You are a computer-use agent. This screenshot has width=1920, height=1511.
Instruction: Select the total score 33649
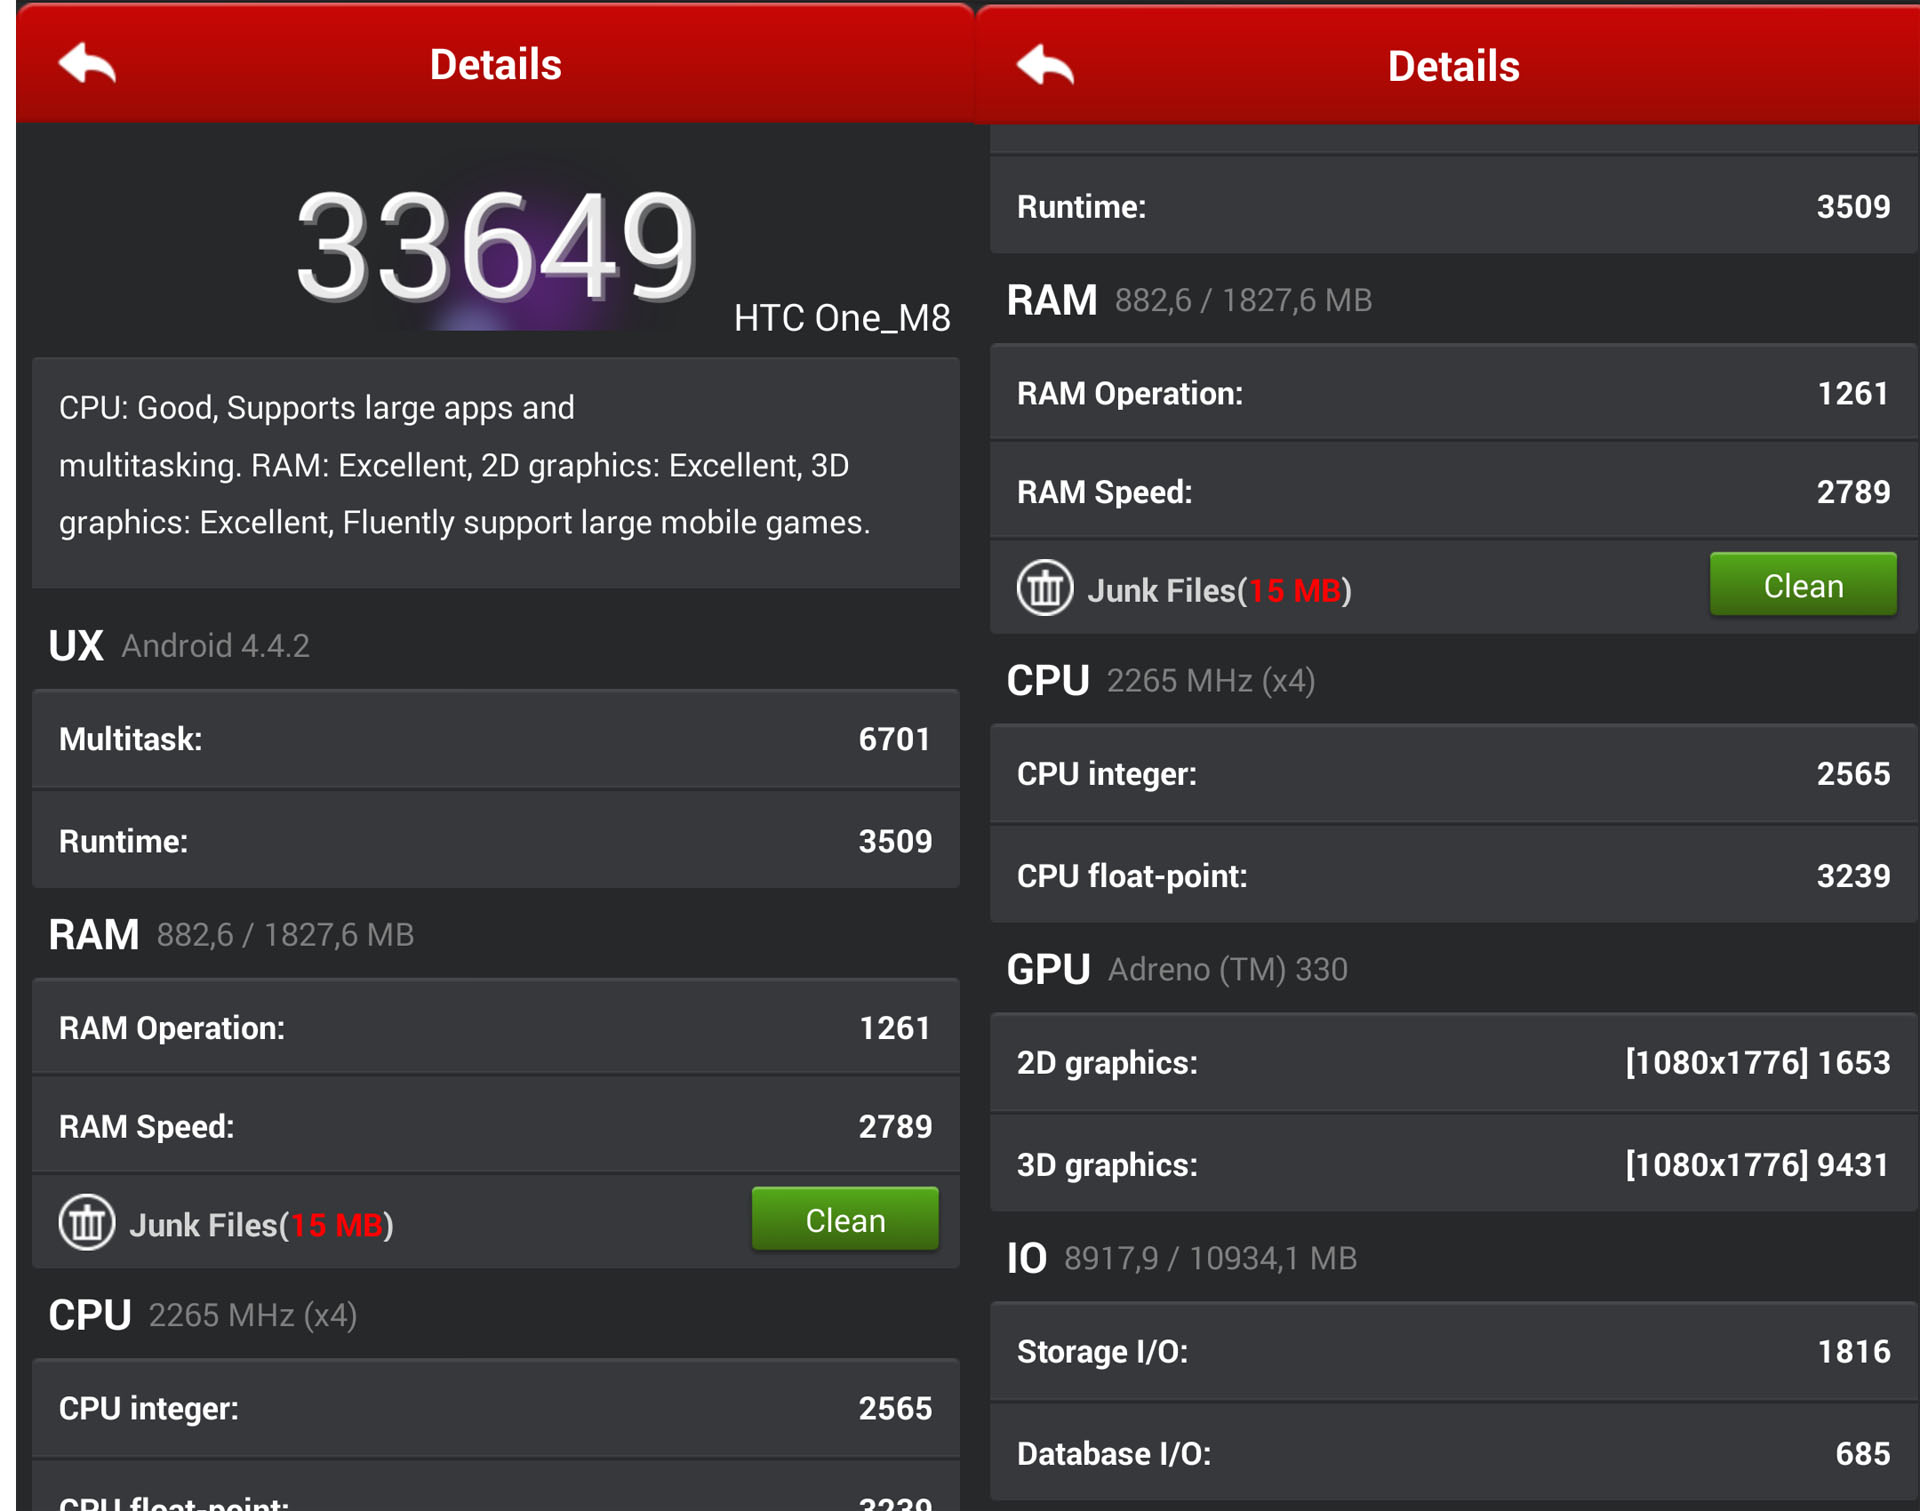click(x=496, y=246)
